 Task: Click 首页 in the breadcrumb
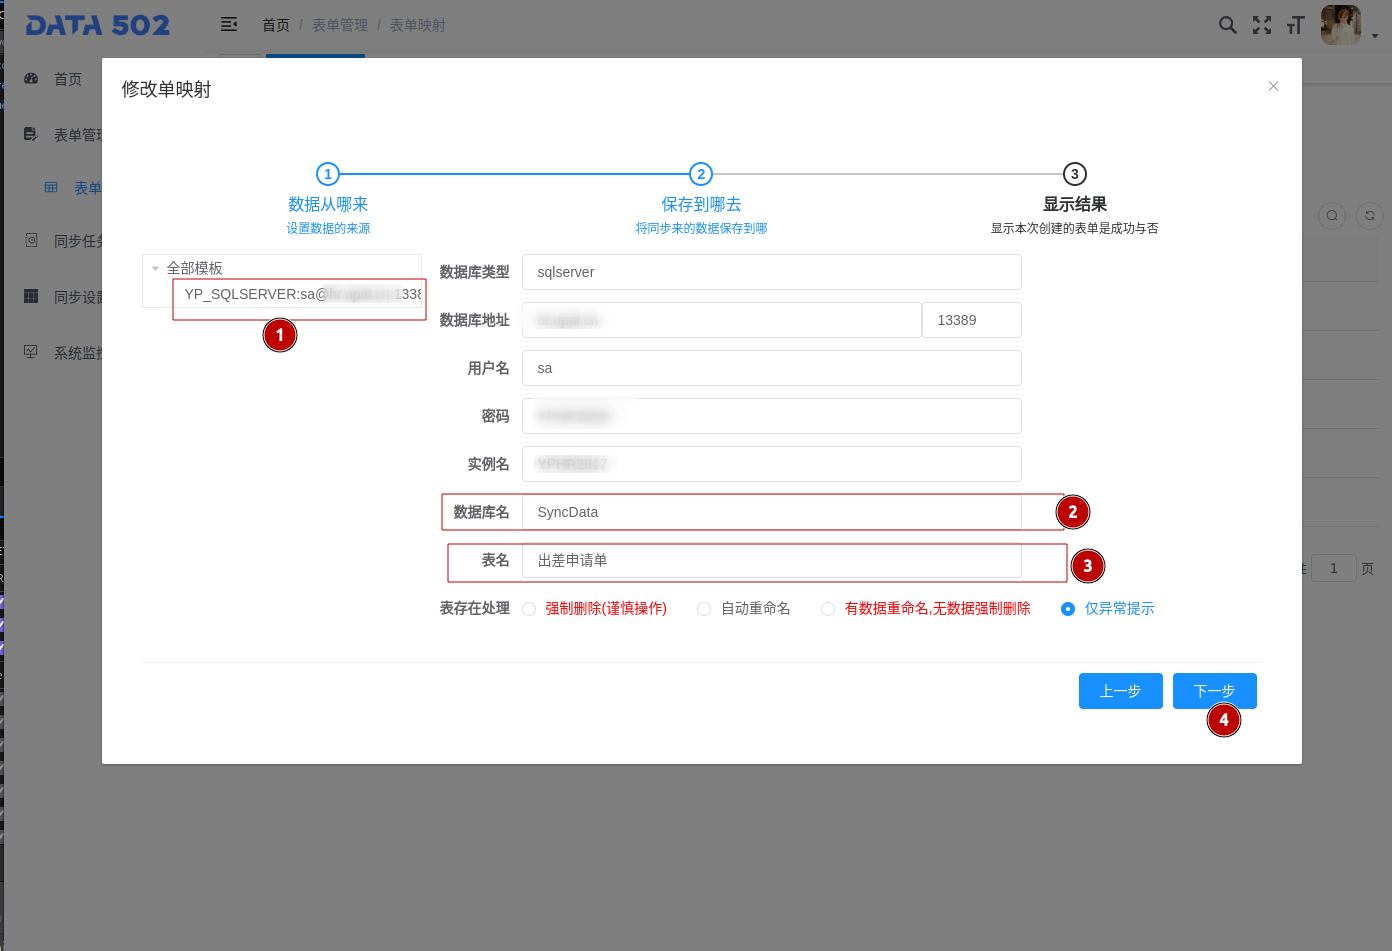pos(275,25)
